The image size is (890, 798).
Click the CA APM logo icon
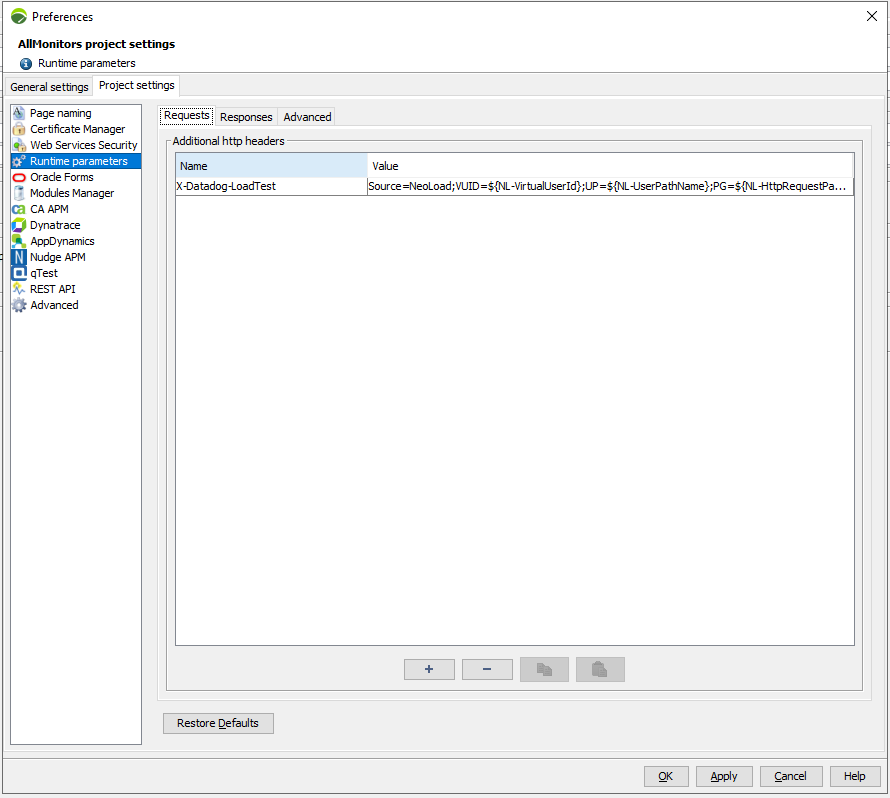point(19,209)
